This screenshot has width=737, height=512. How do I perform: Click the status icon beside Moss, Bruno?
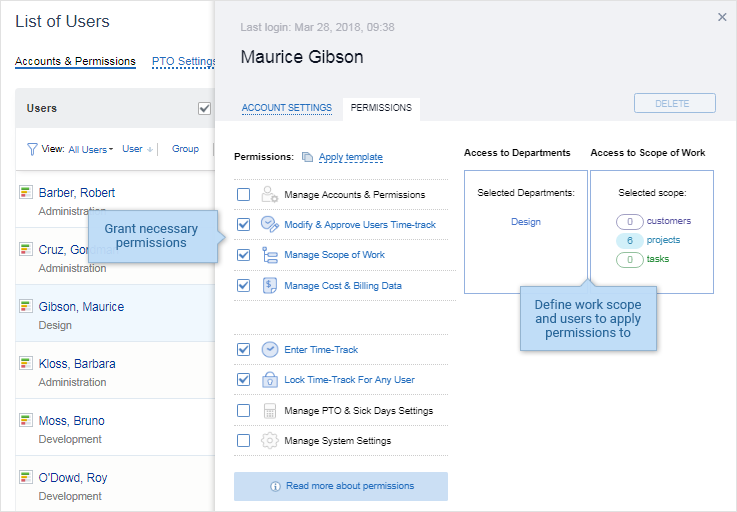(x=26, y=420)
